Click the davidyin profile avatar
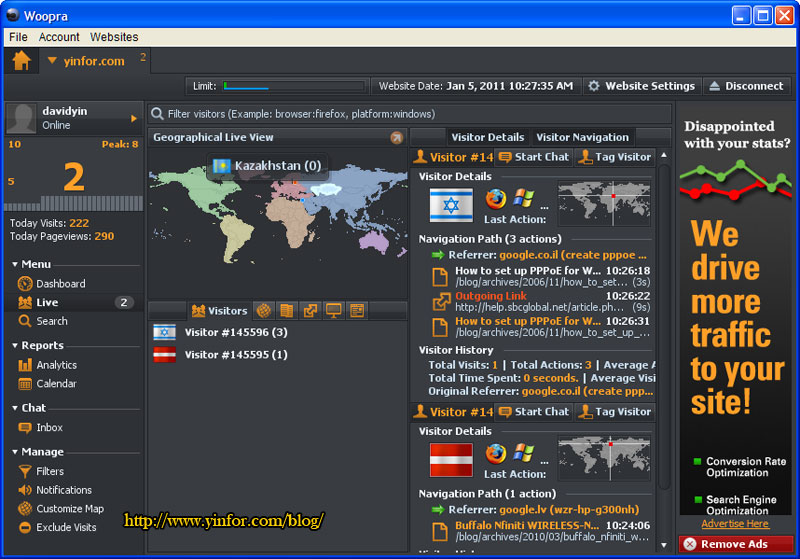 [x=21, y=118]
